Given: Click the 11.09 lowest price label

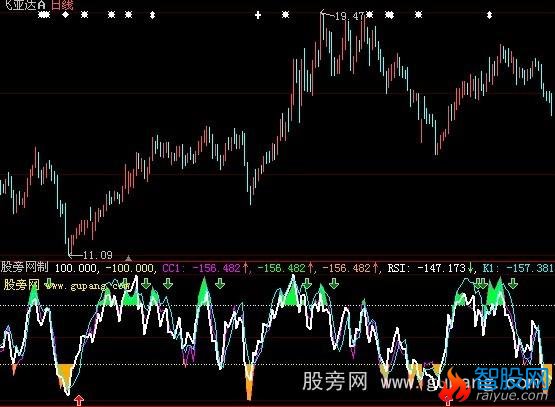Looking at the screenshot, I should (x=98, y=255).
